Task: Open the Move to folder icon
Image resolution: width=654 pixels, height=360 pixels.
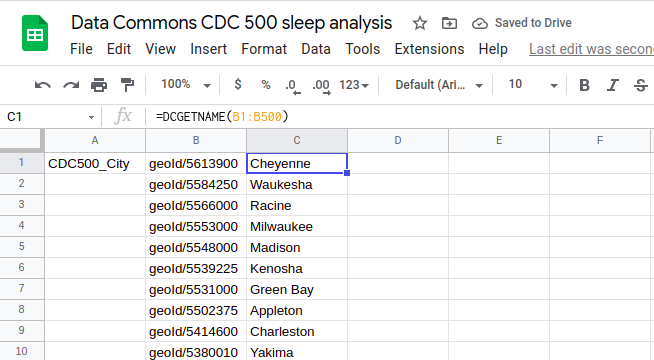Action: (449, 23)
